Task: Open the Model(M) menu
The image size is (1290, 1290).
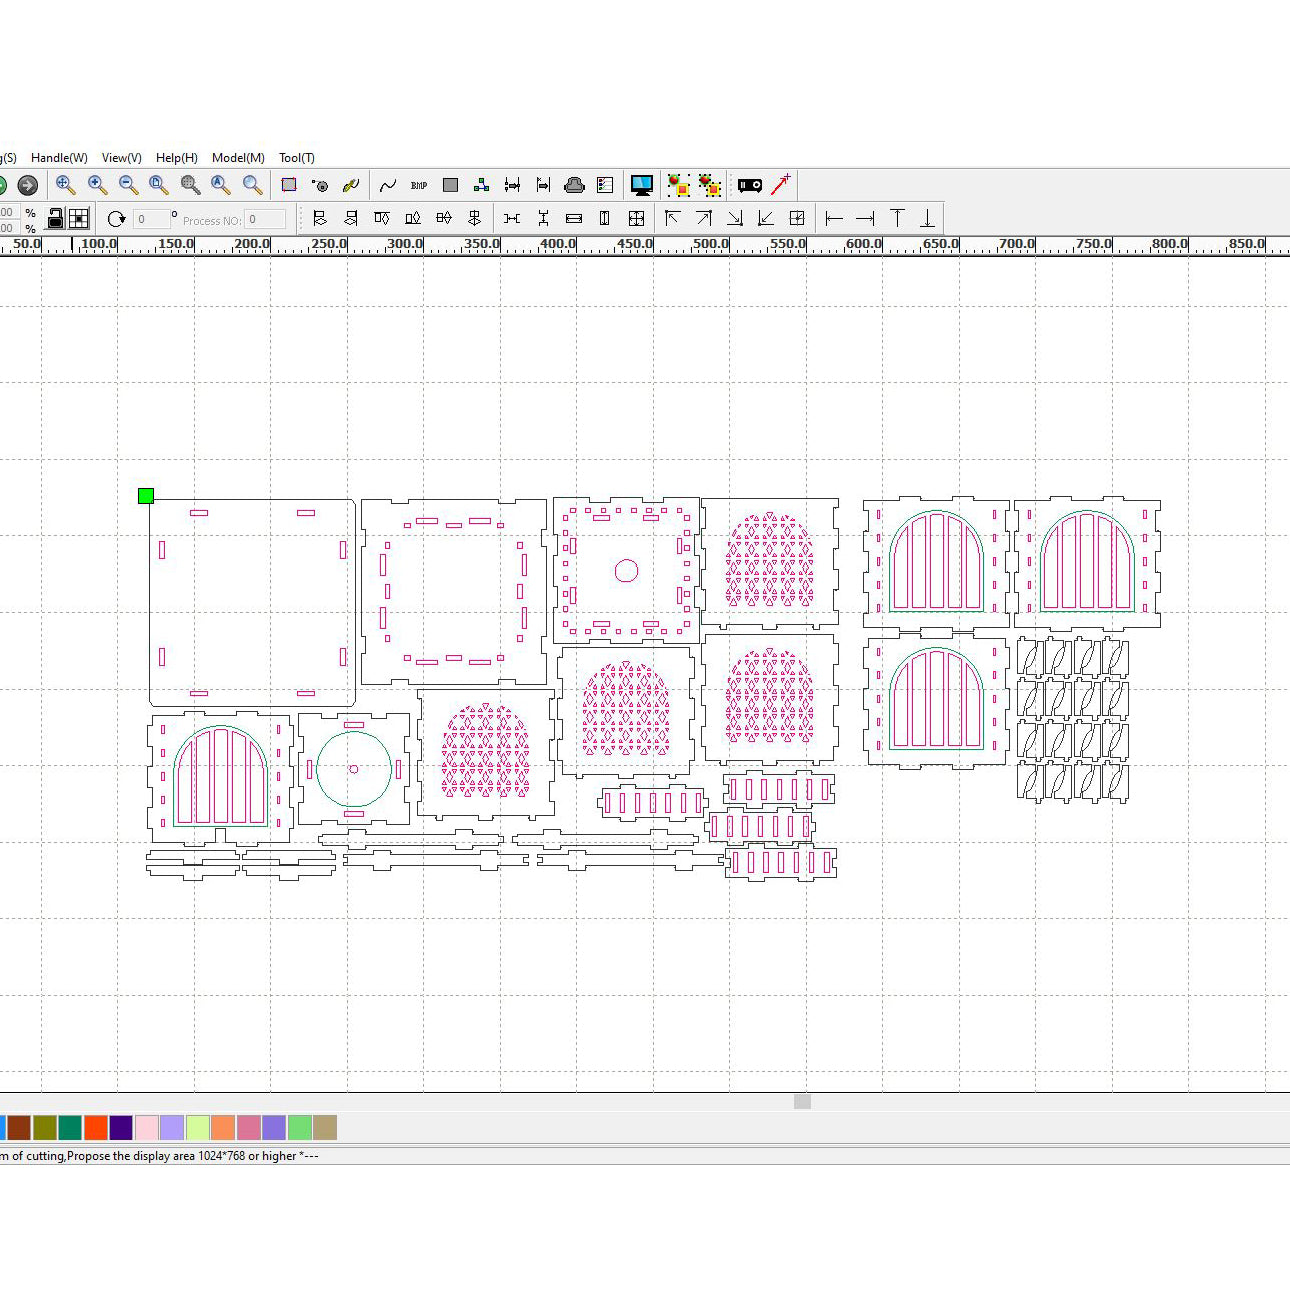Action: point(238,158)
